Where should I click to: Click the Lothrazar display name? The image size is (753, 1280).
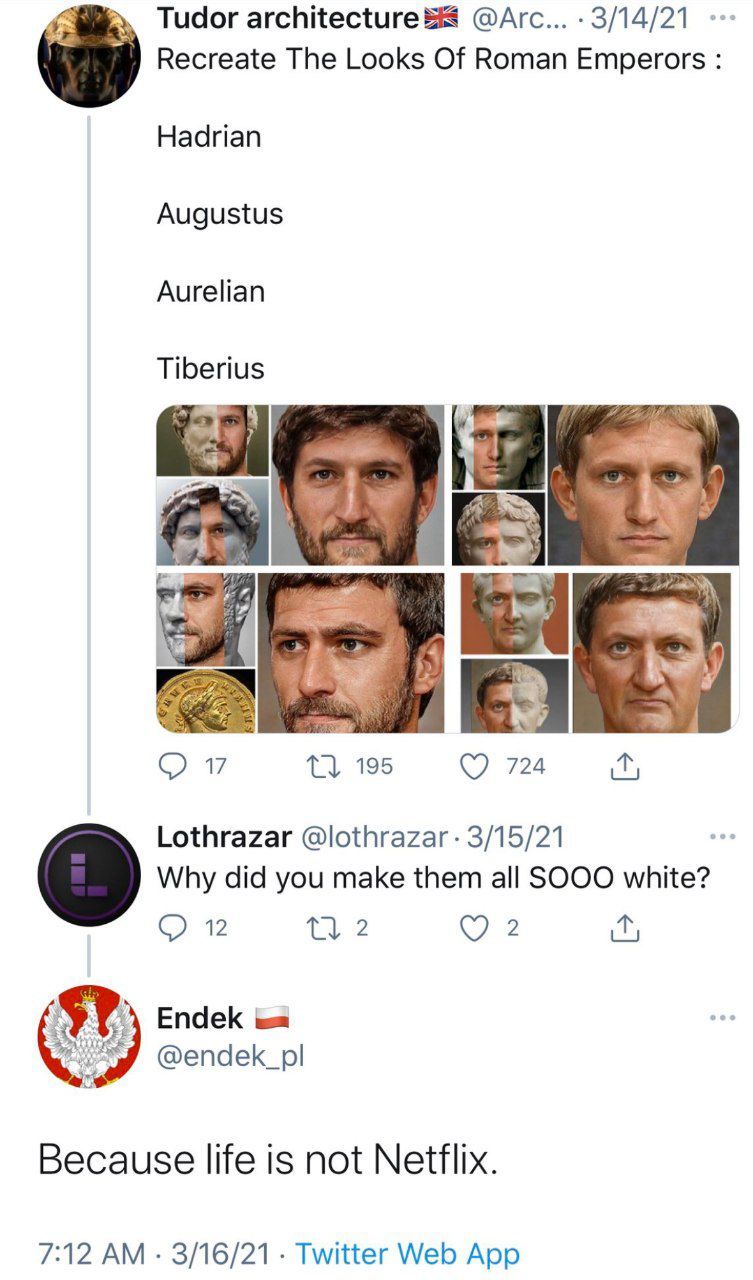[x=224, y=836]
